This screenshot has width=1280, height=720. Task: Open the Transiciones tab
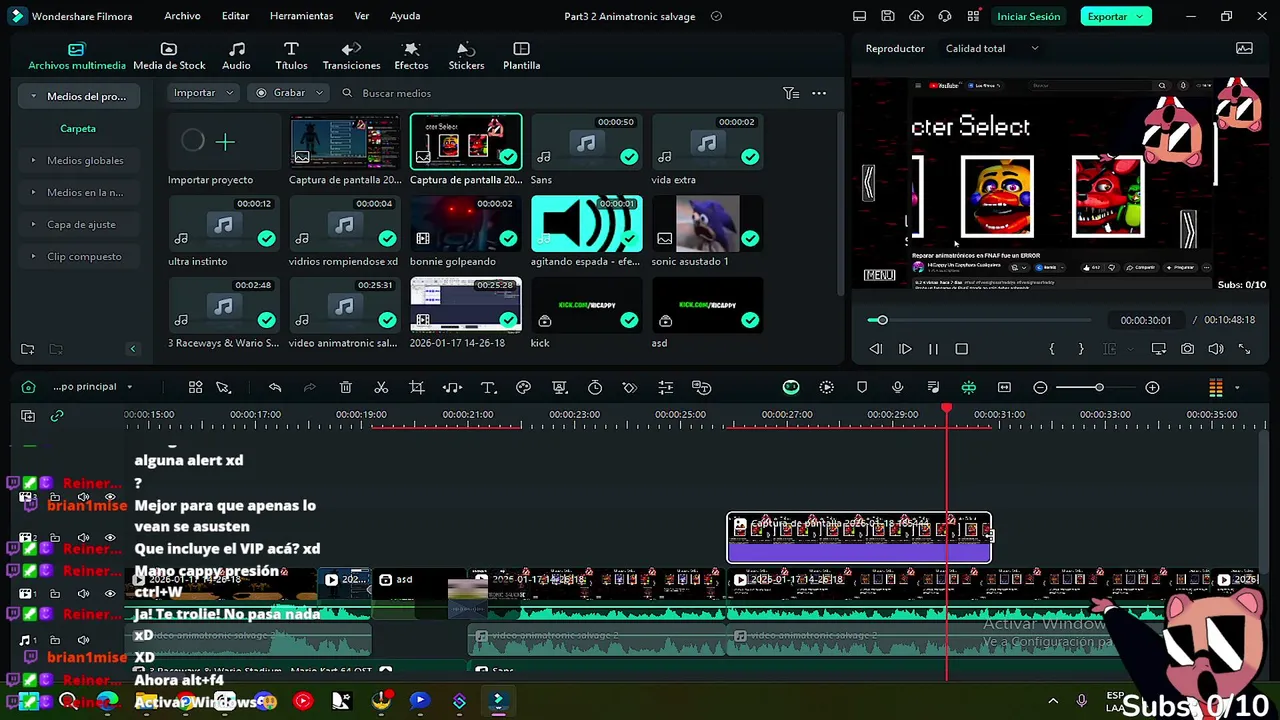[x=351, y=56]
